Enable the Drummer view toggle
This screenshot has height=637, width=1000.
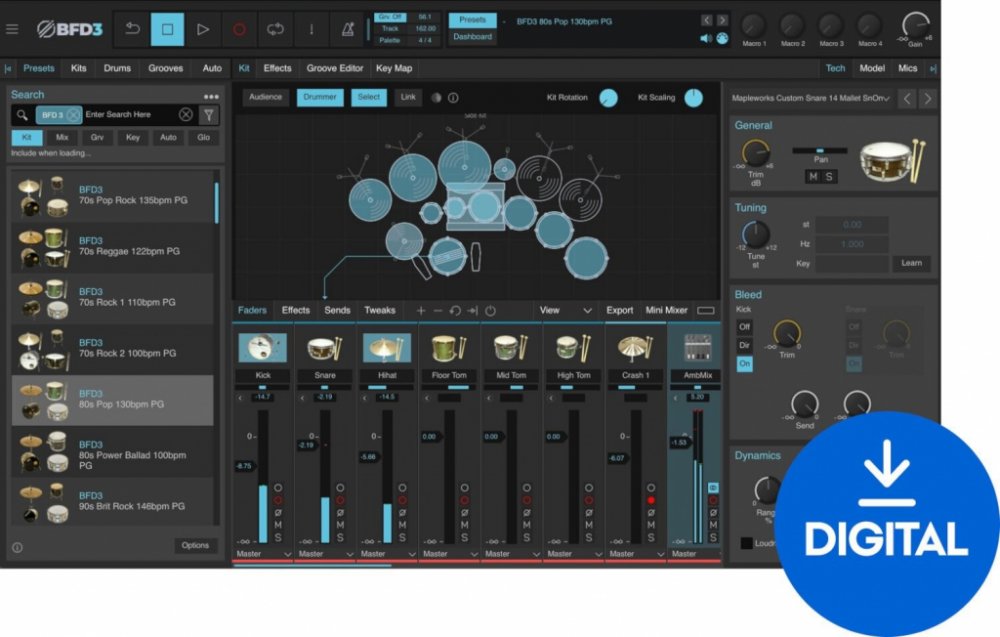(320, 97)
